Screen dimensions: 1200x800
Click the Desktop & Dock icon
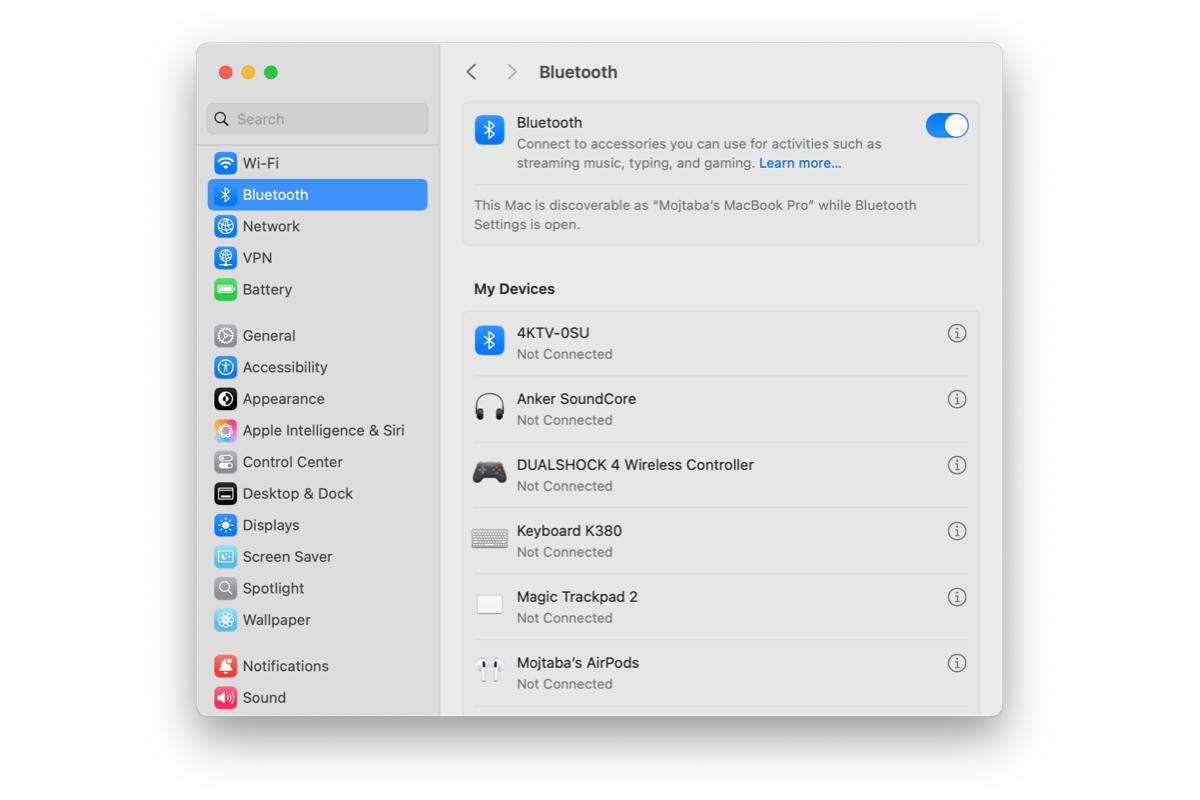pos(226,493)
